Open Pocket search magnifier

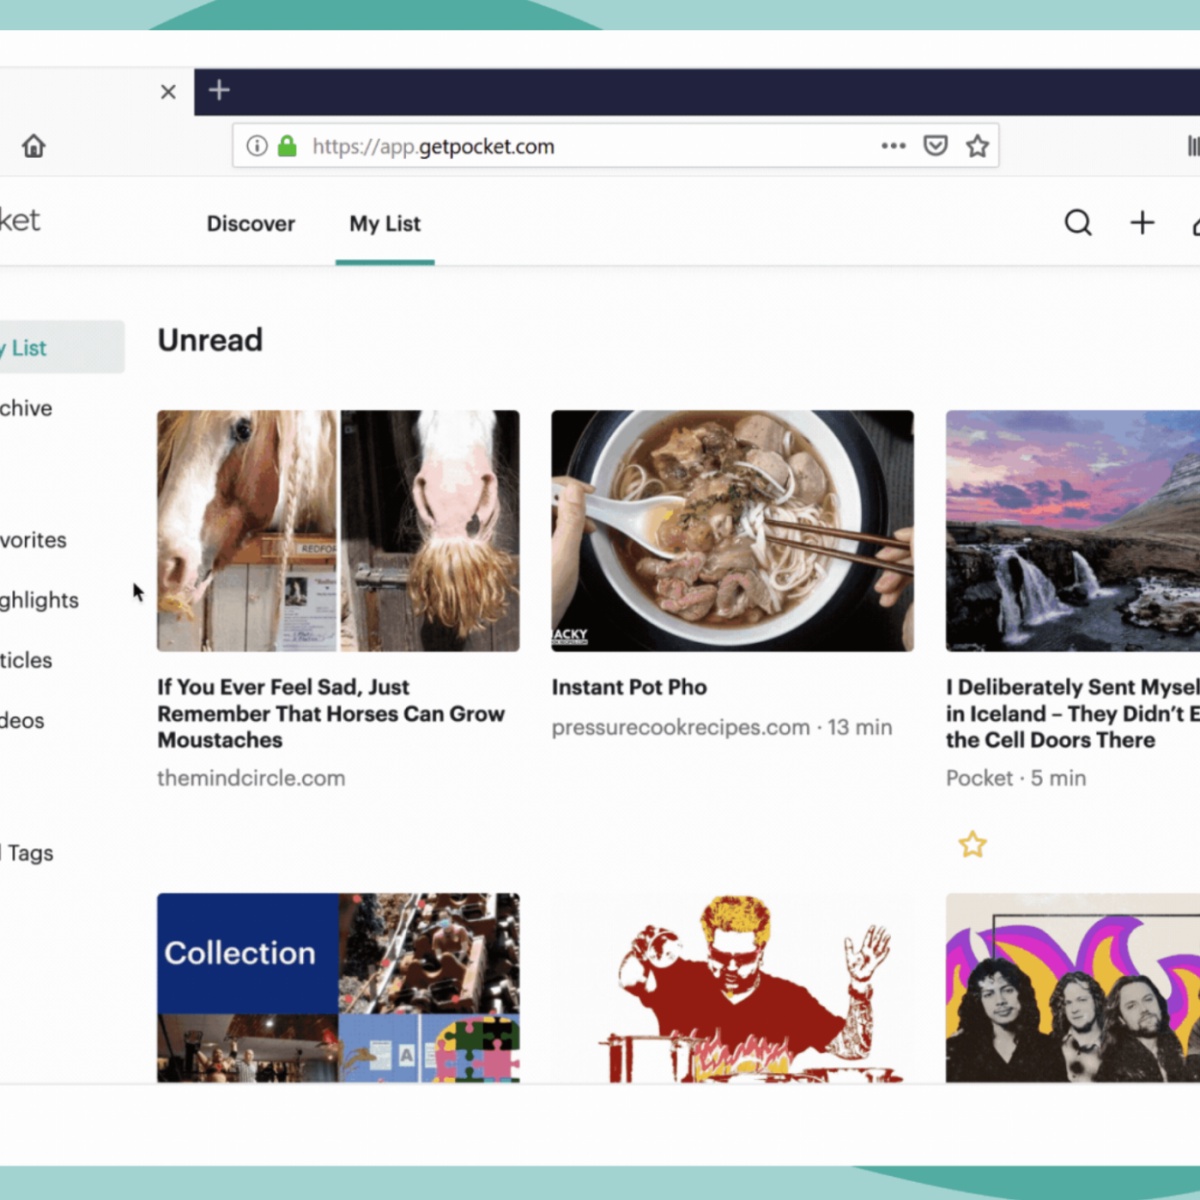coord(1078,222)
